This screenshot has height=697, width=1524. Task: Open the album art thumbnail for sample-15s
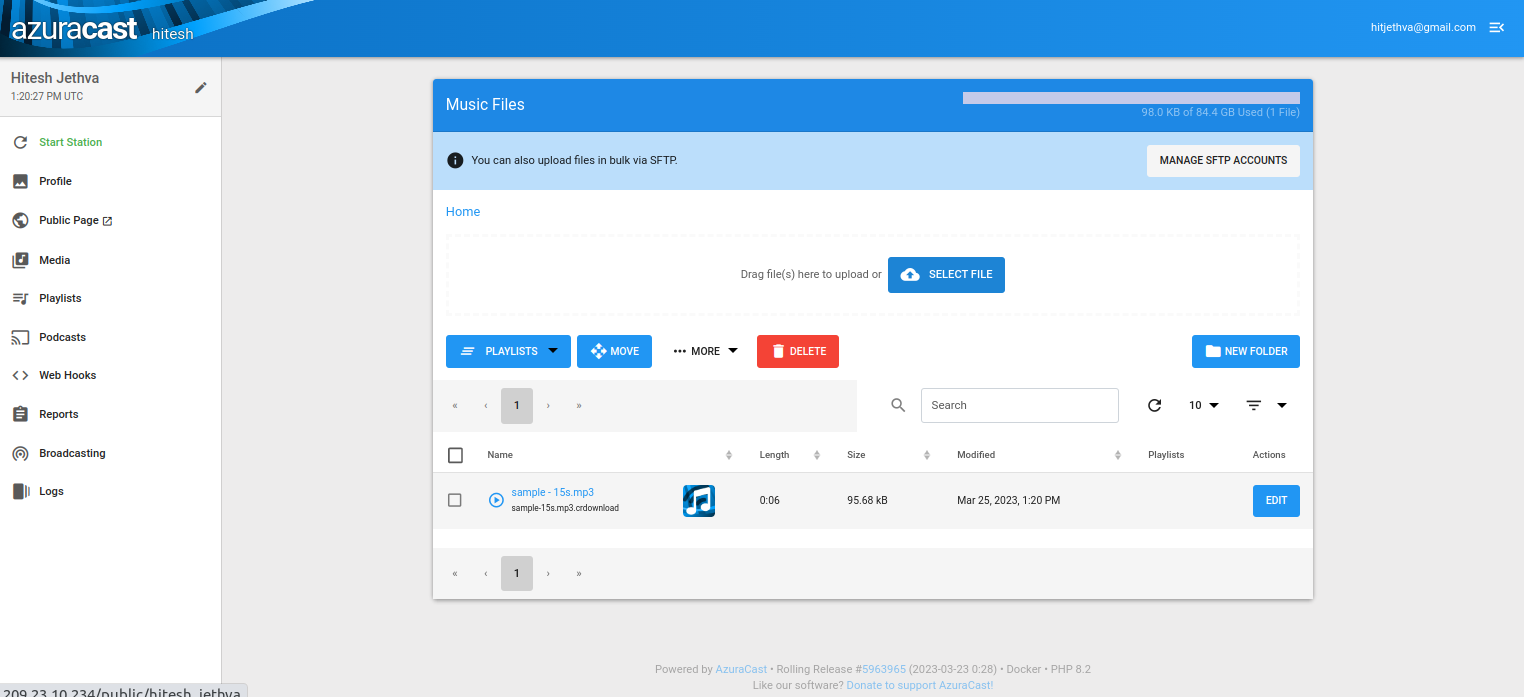(698, 500)
